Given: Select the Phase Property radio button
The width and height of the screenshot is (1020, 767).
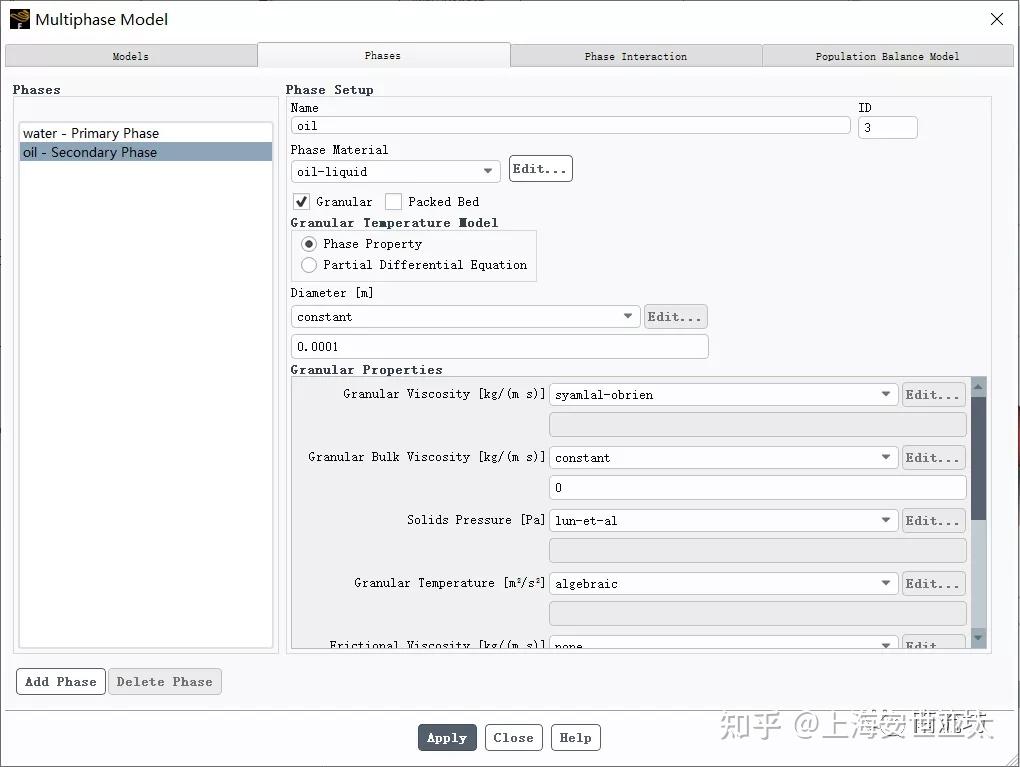Looking at the screenshot, I should (309, 244).
